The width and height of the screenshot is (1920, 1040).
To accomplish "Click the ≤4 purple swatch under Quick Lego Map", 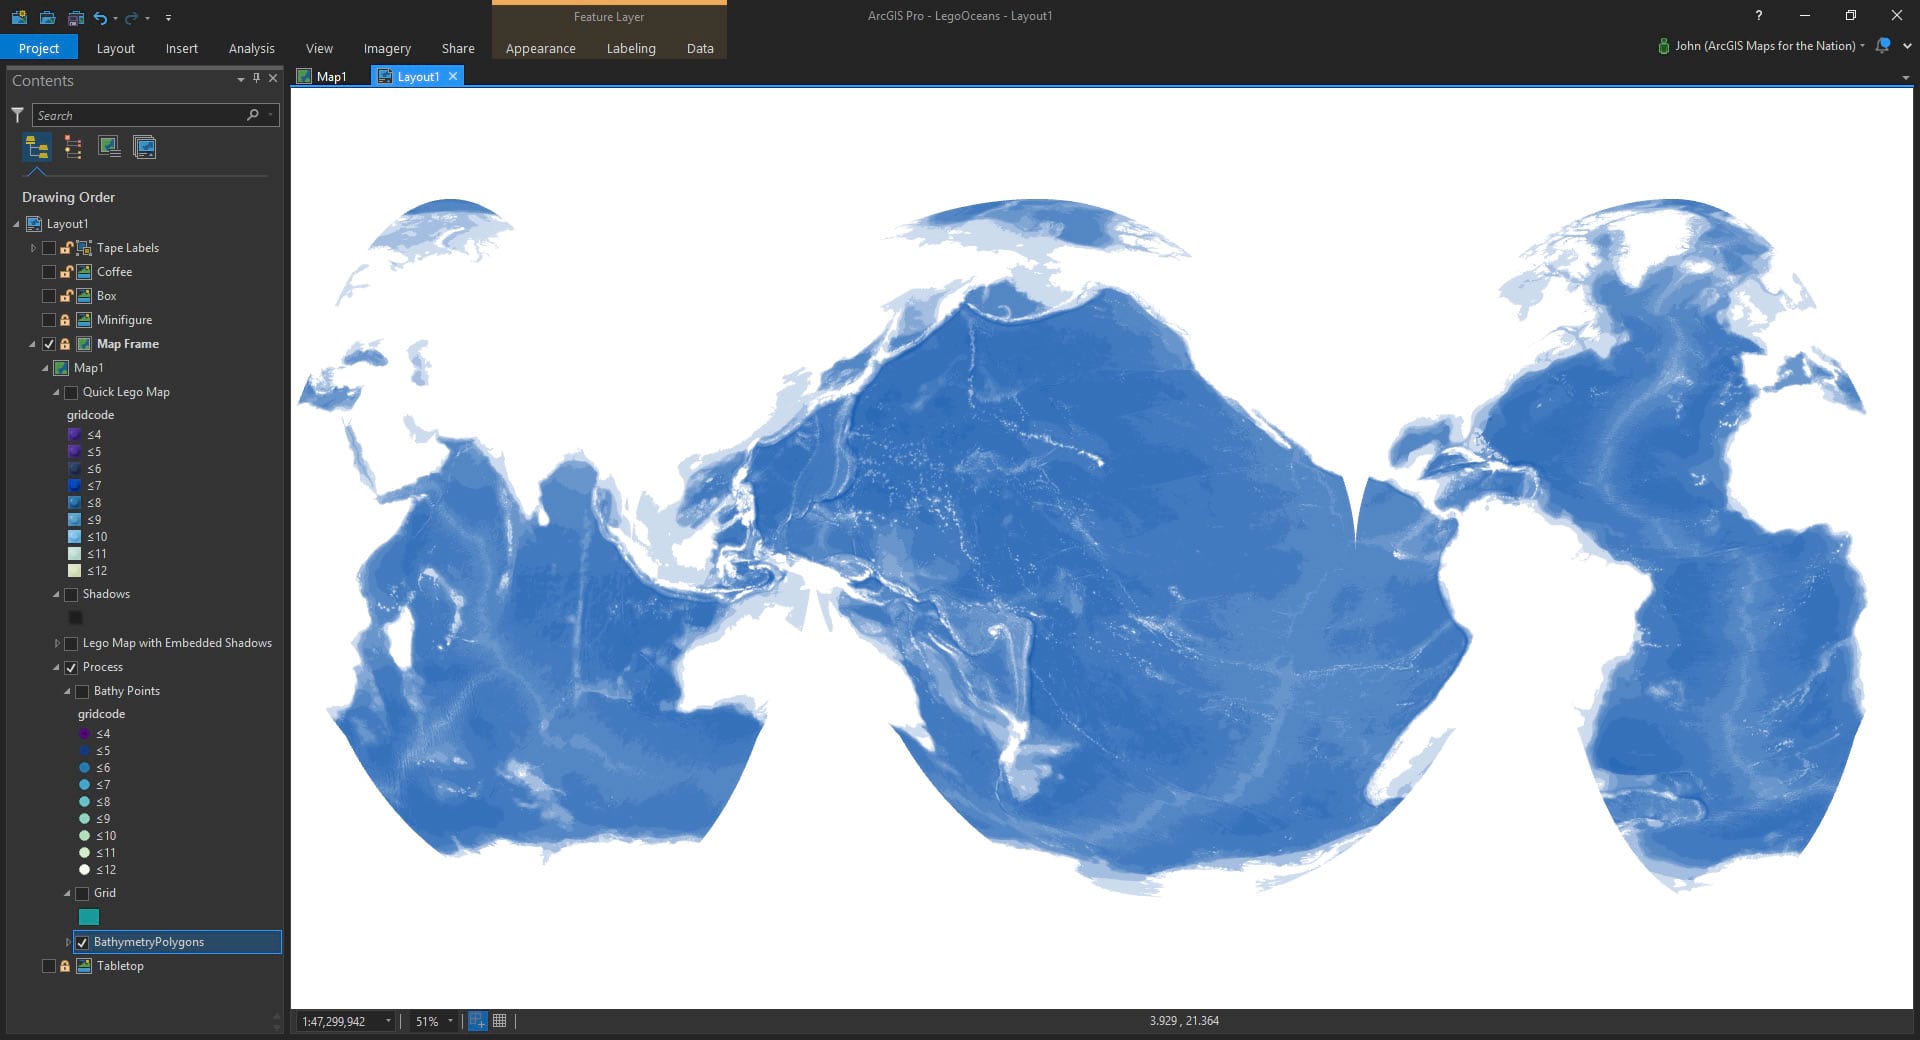I will 74,435.
